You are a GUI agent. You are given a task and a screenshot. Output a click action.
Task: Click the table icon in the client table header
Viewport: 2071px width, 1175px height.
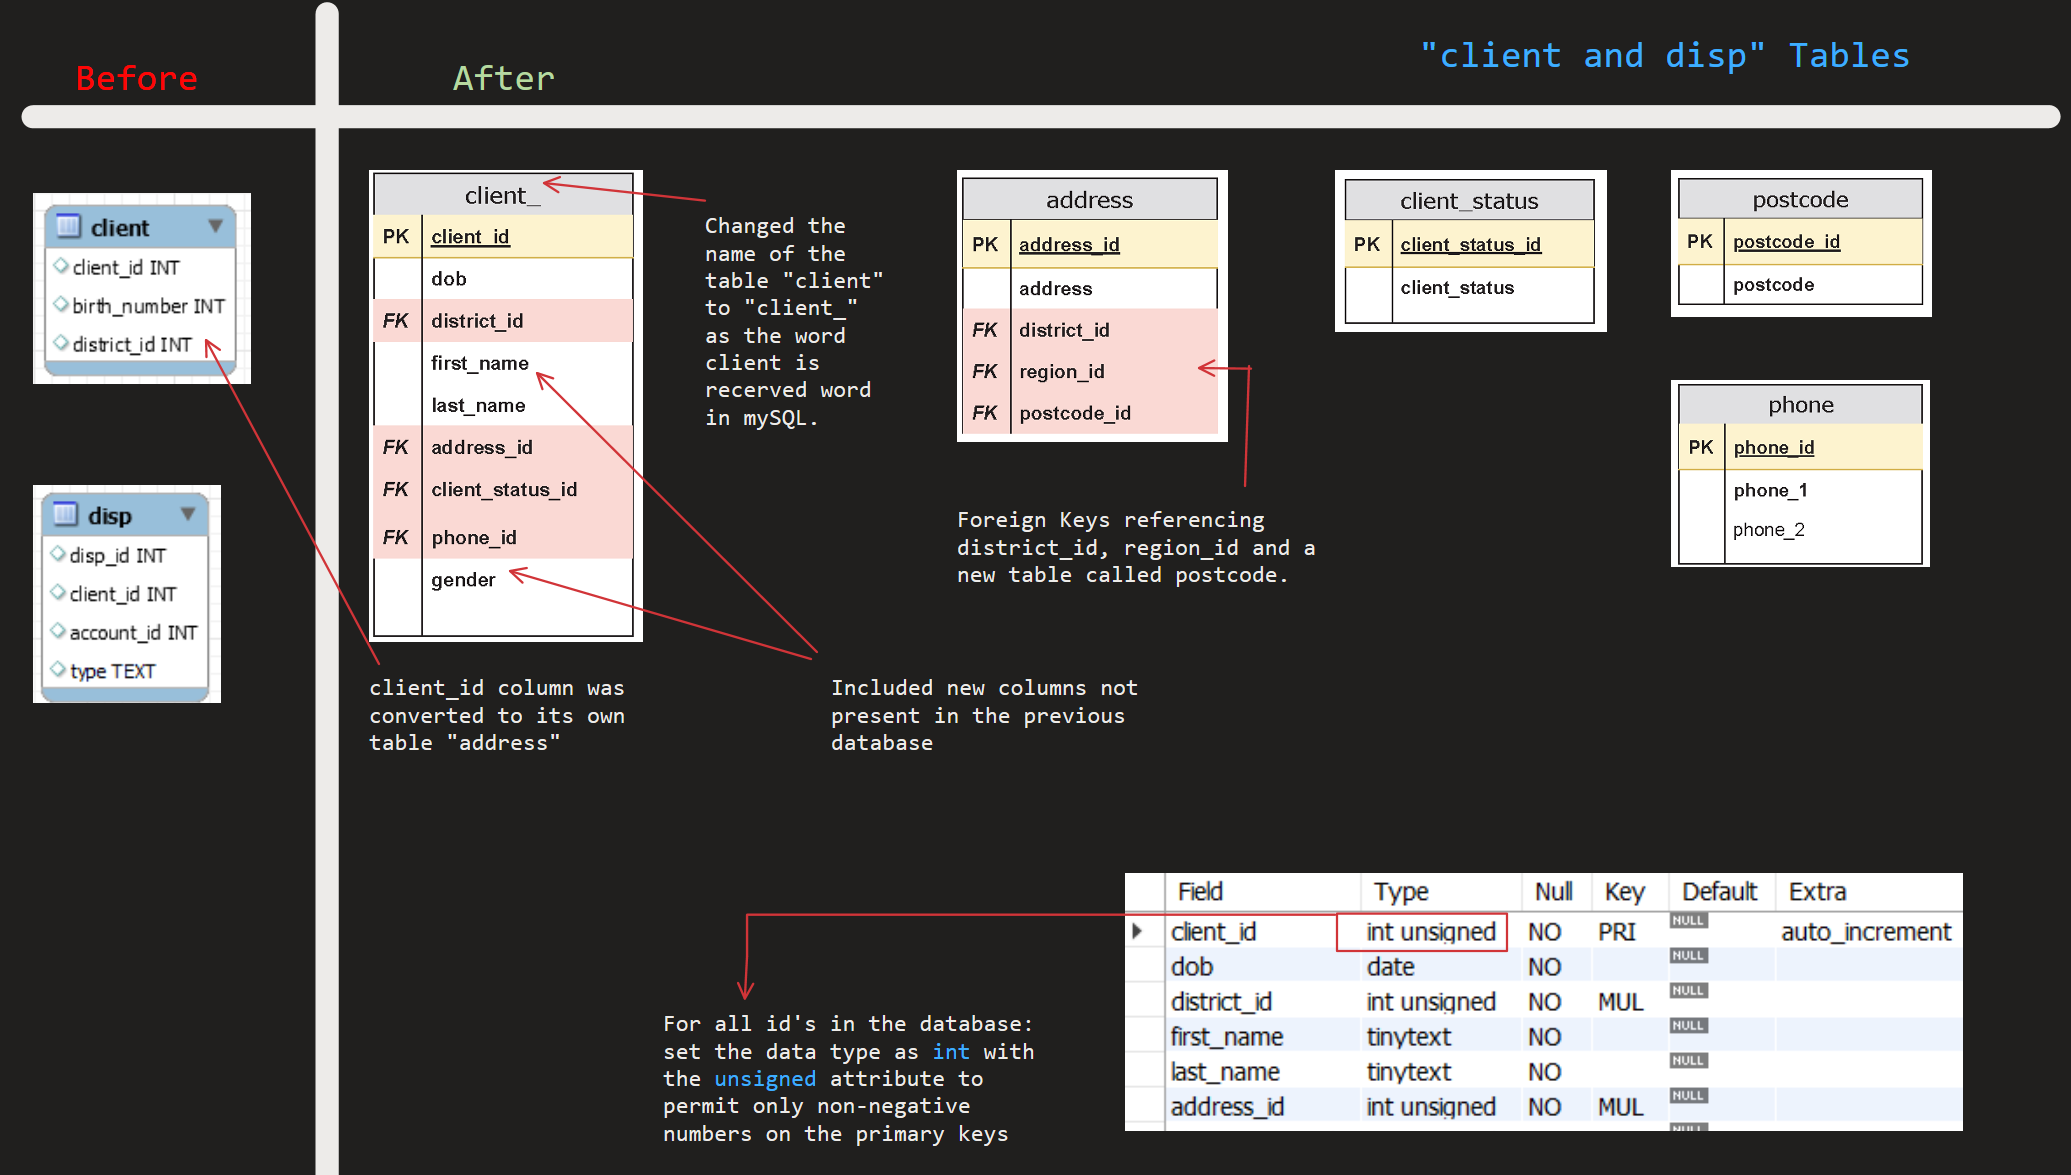pyautogui.click(x=66, y=227)
